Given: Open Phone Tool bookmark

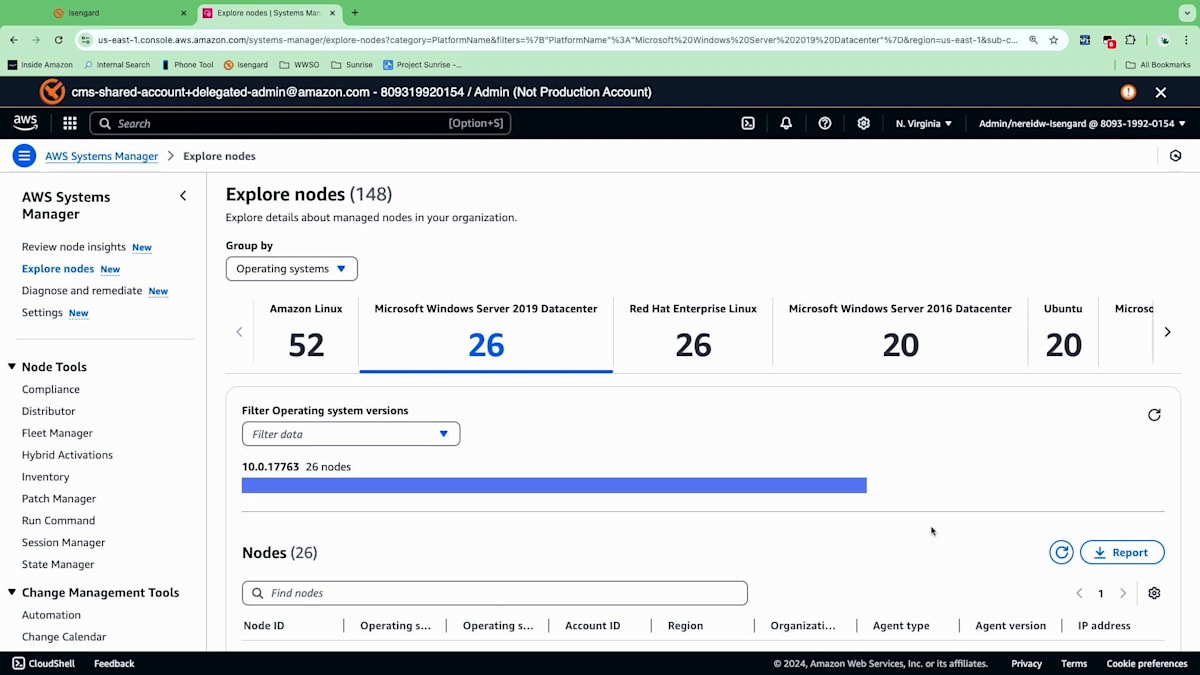Looking at the screenshot, I should (187, 65).
